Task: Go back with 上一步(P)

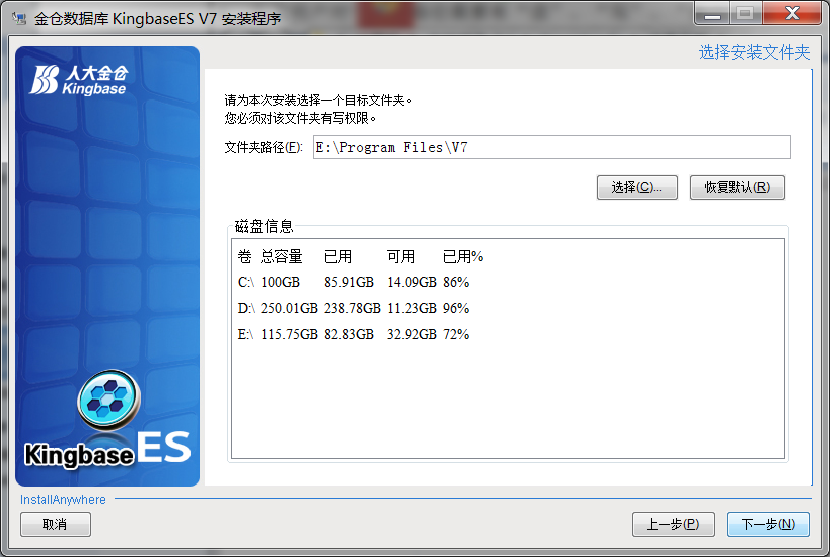Action: point(673,525)
